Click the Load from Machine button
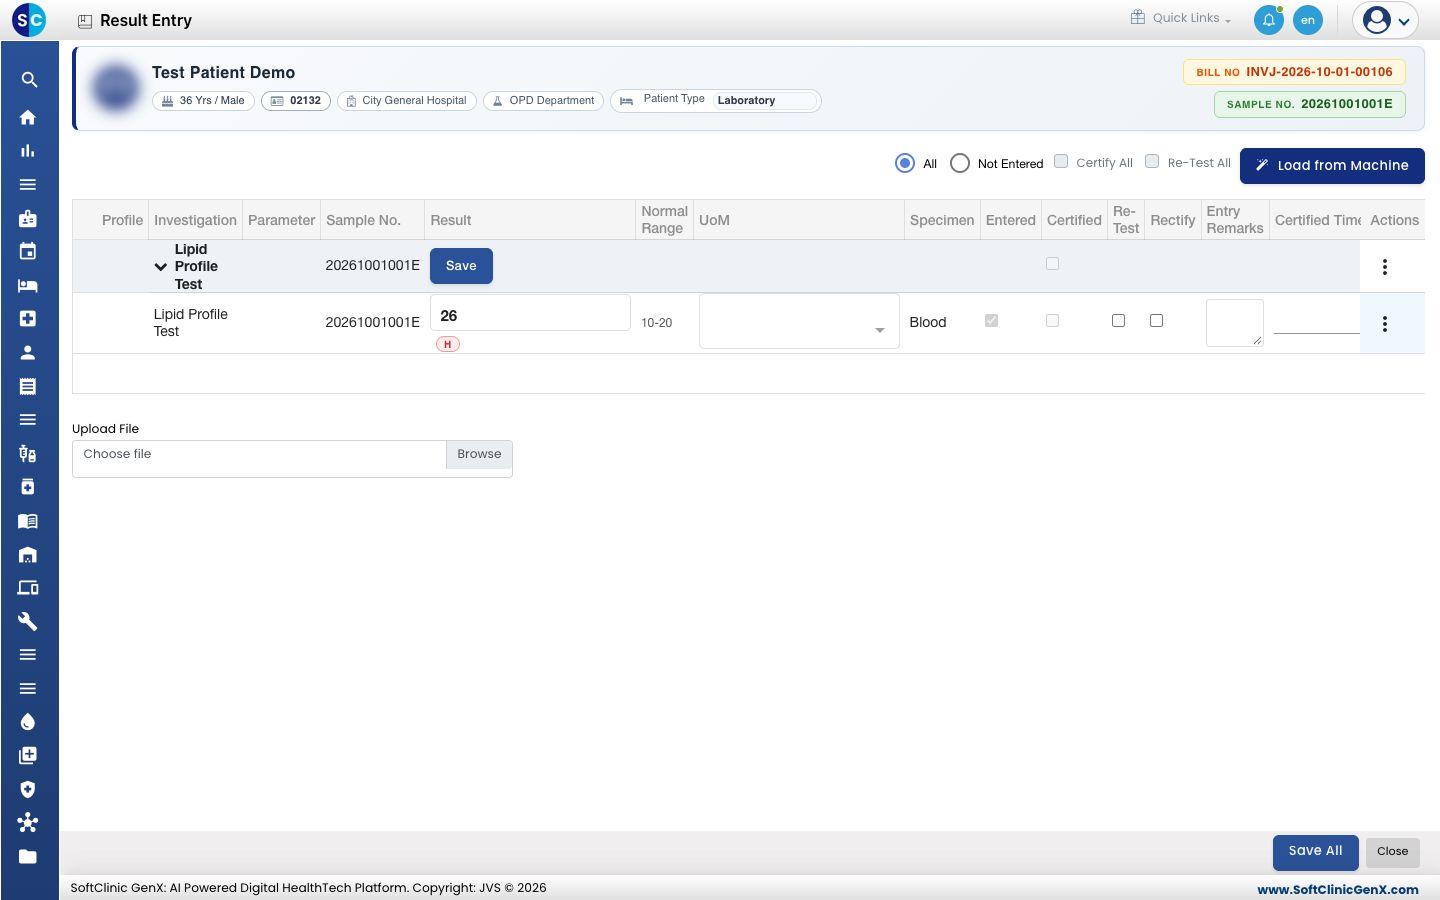This screenshot has height=900, width=1440. click(1332, 166)
